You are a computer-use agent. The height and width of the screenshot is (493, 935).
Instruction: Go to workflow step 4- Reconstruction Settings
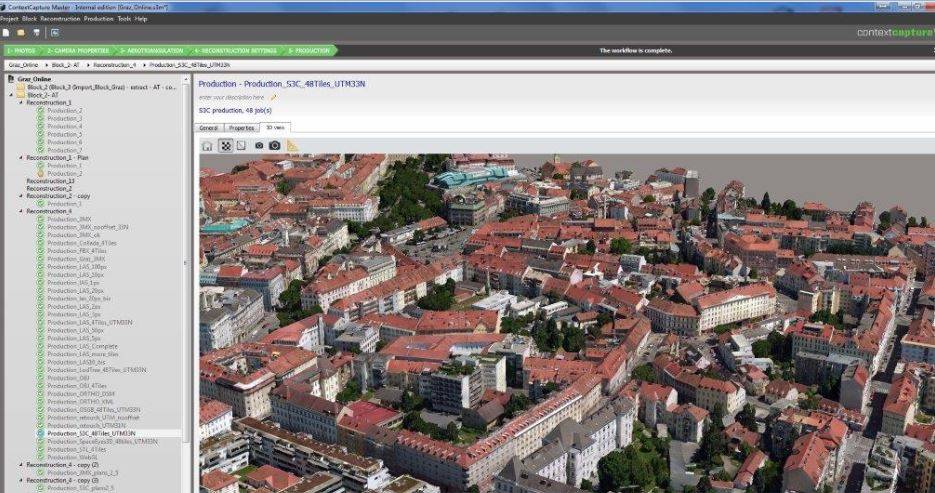pos(234,51)
